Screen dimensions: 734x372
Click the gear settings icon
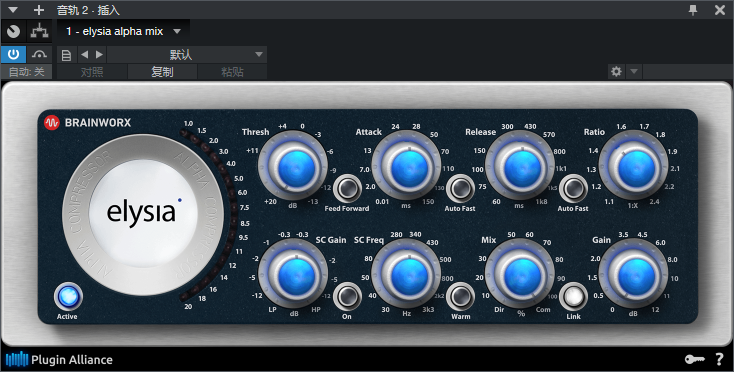click(x=616, y=72)
